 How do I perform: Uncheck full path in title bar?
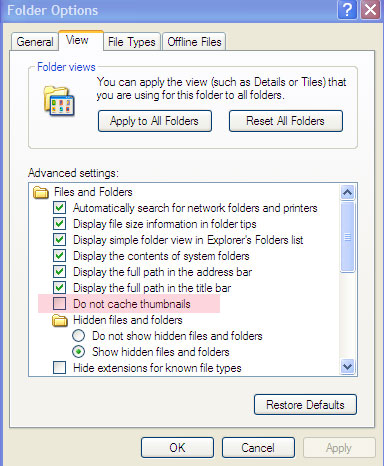coord(60,288)
